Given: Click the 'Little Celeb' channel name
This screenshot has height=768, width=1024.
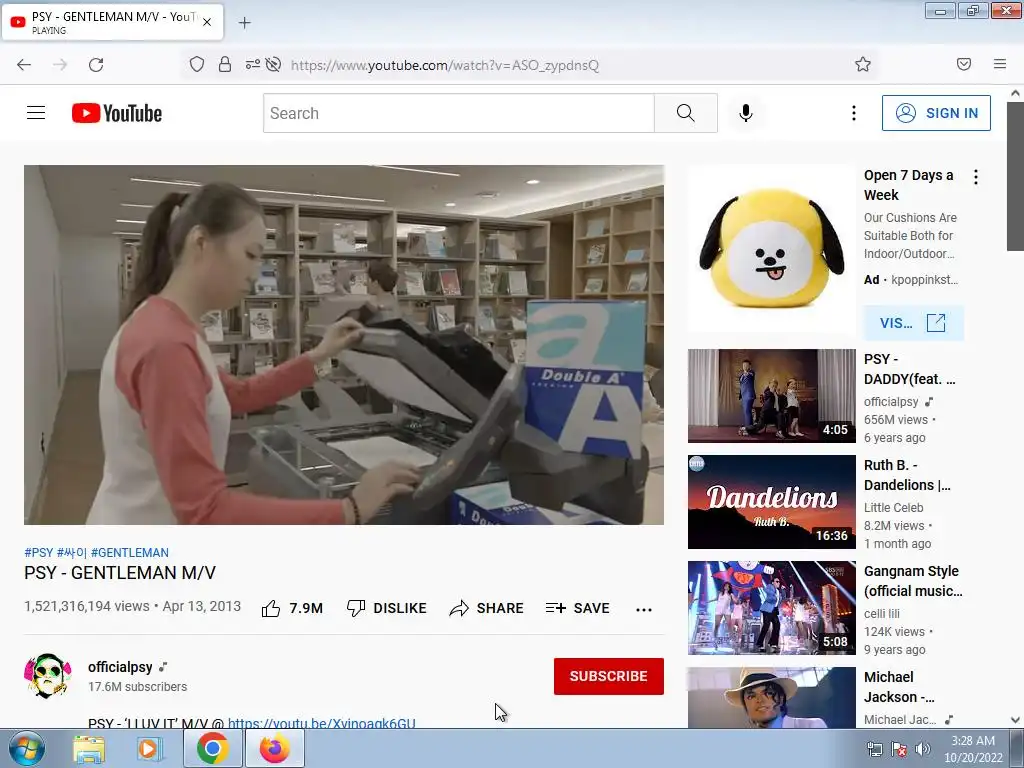Looking at the screenshot, I should pos(893,507).
